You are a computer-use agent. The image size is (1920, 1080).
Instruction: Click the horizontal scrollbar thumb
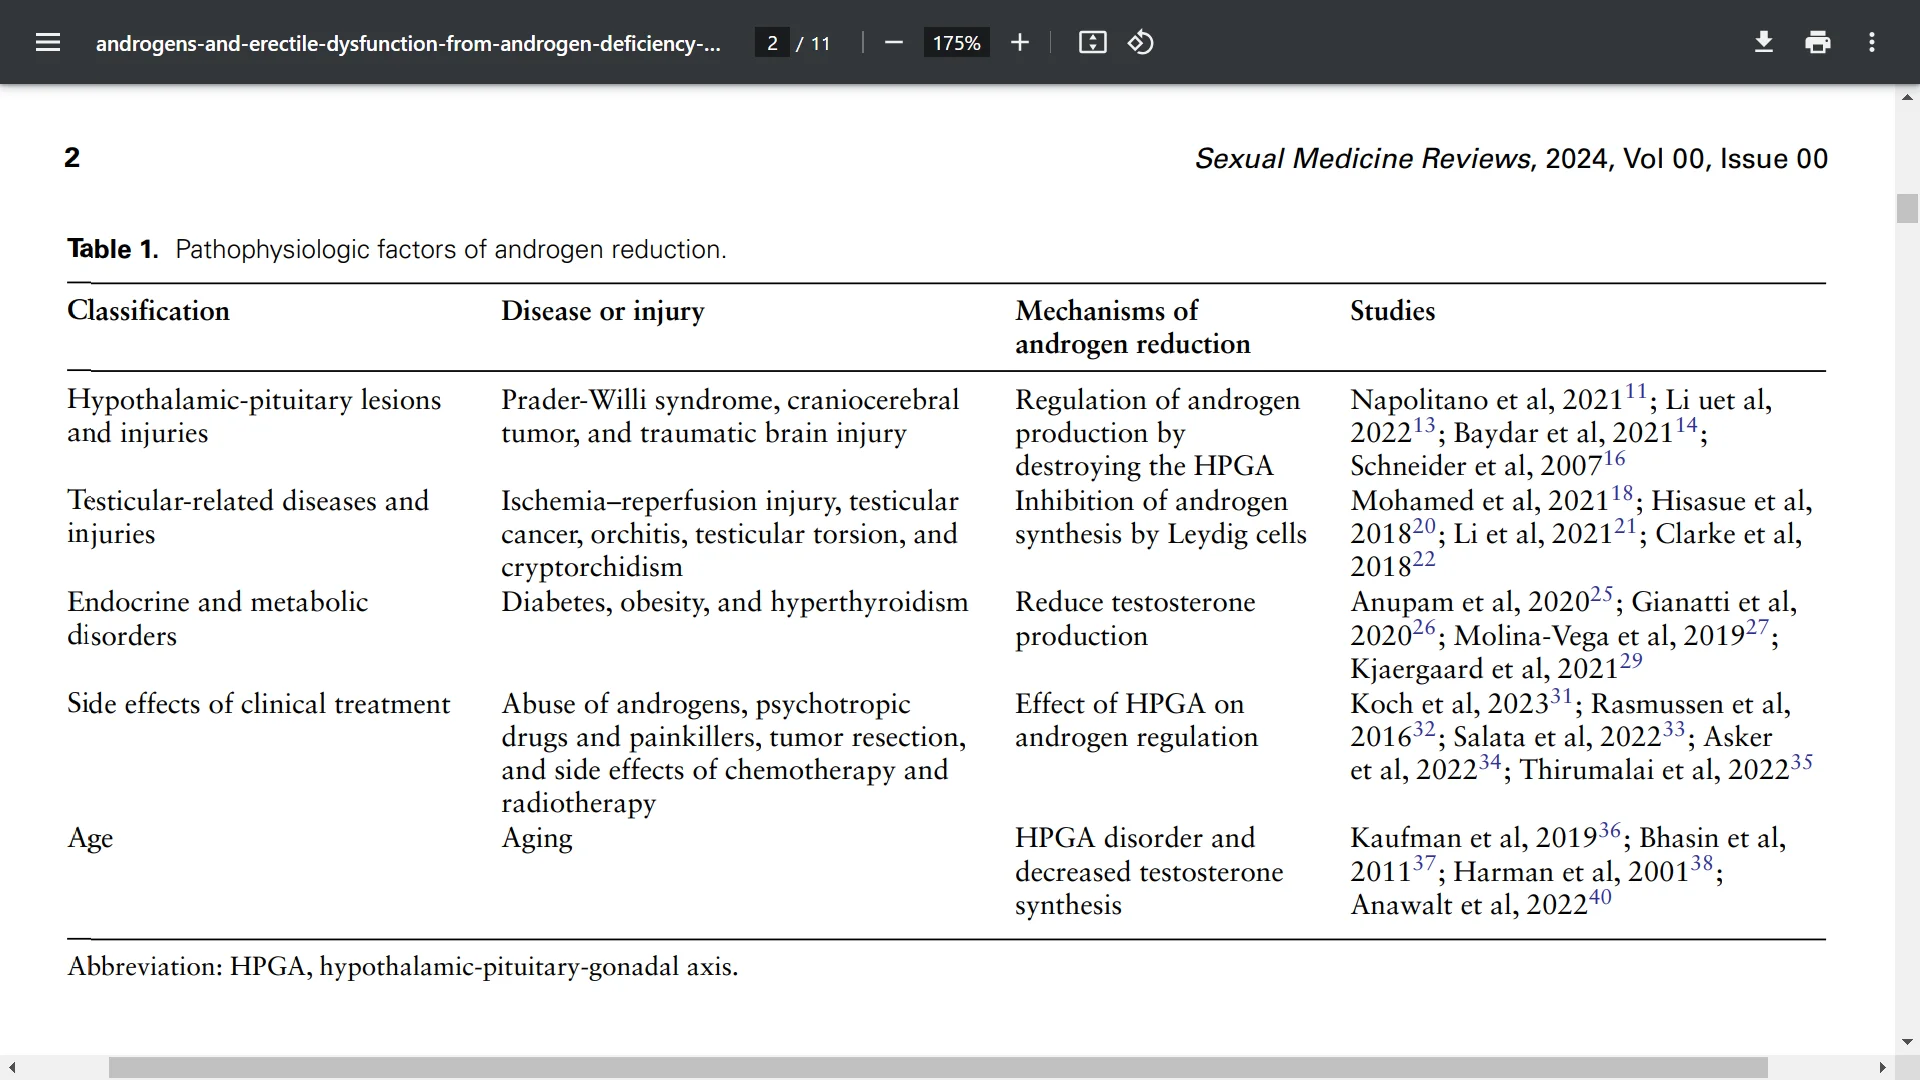point(938,1068)
